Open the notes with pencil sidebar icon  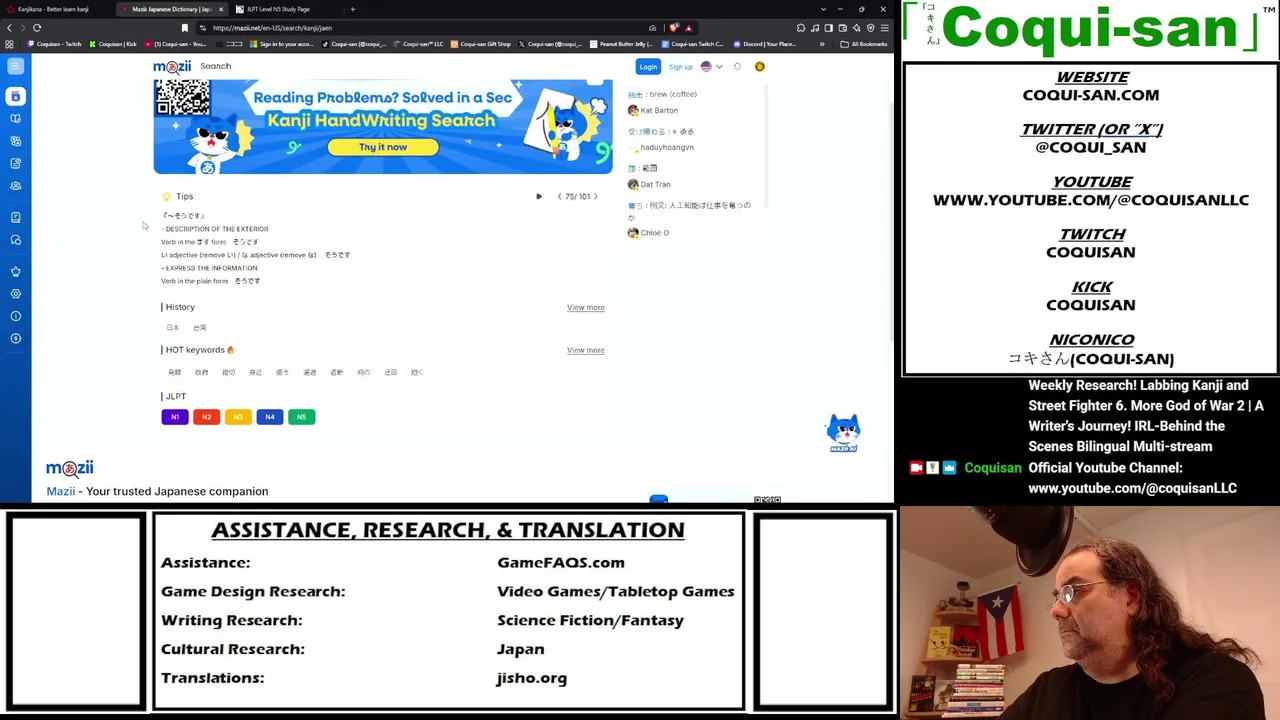(x=15, y=163)
